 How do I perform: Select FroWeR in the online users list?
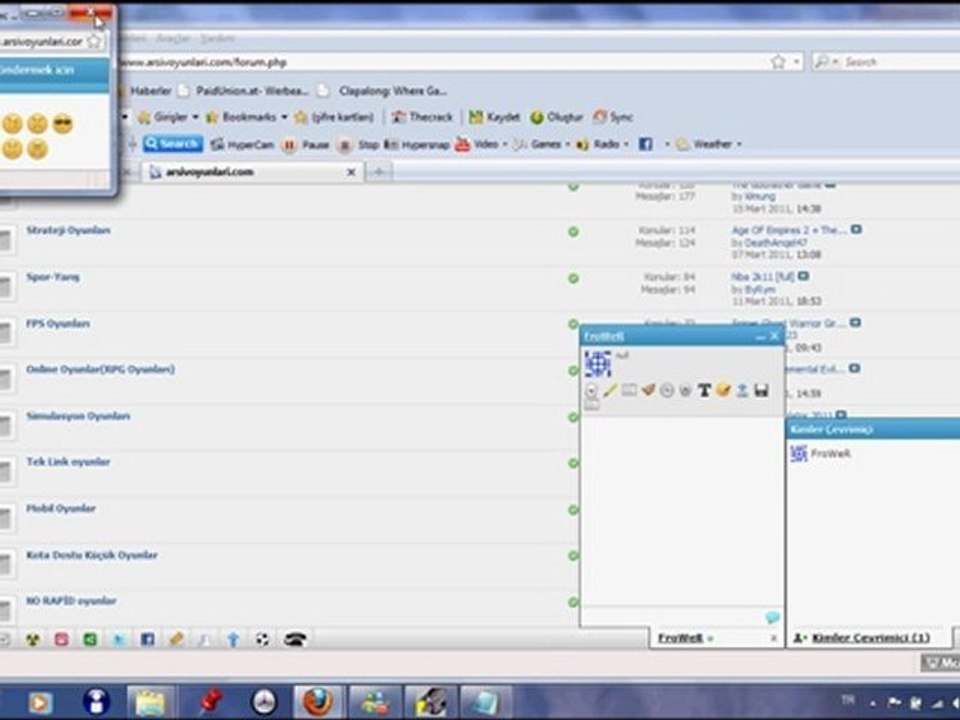830,454
